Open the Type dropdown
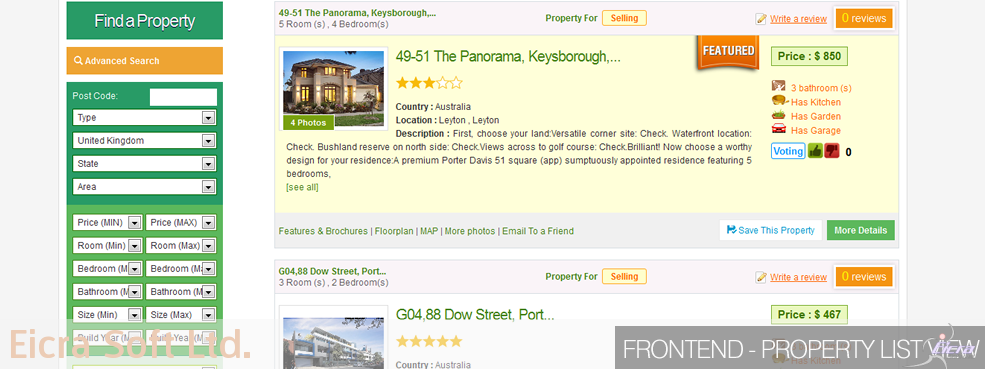The height and width of the screenshot is (369, 985). pos(144,118)
